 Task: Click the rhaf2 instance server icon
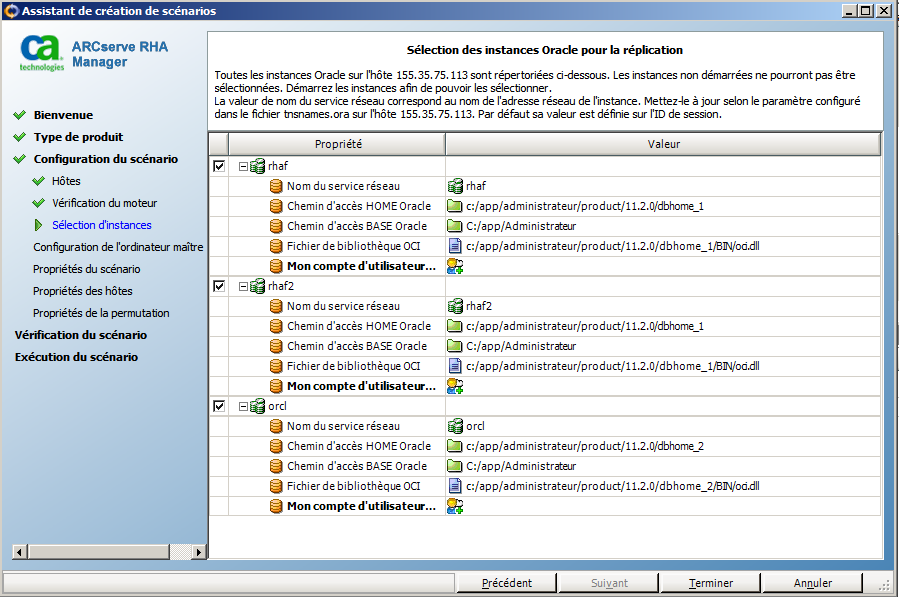pos(257,286)
